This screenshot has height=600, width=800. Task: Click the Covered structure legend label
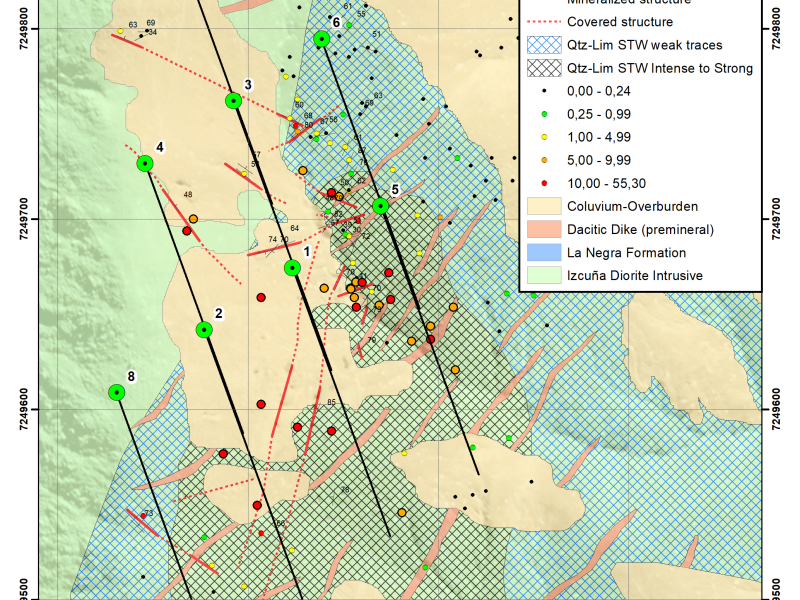[x=619, y=22]
